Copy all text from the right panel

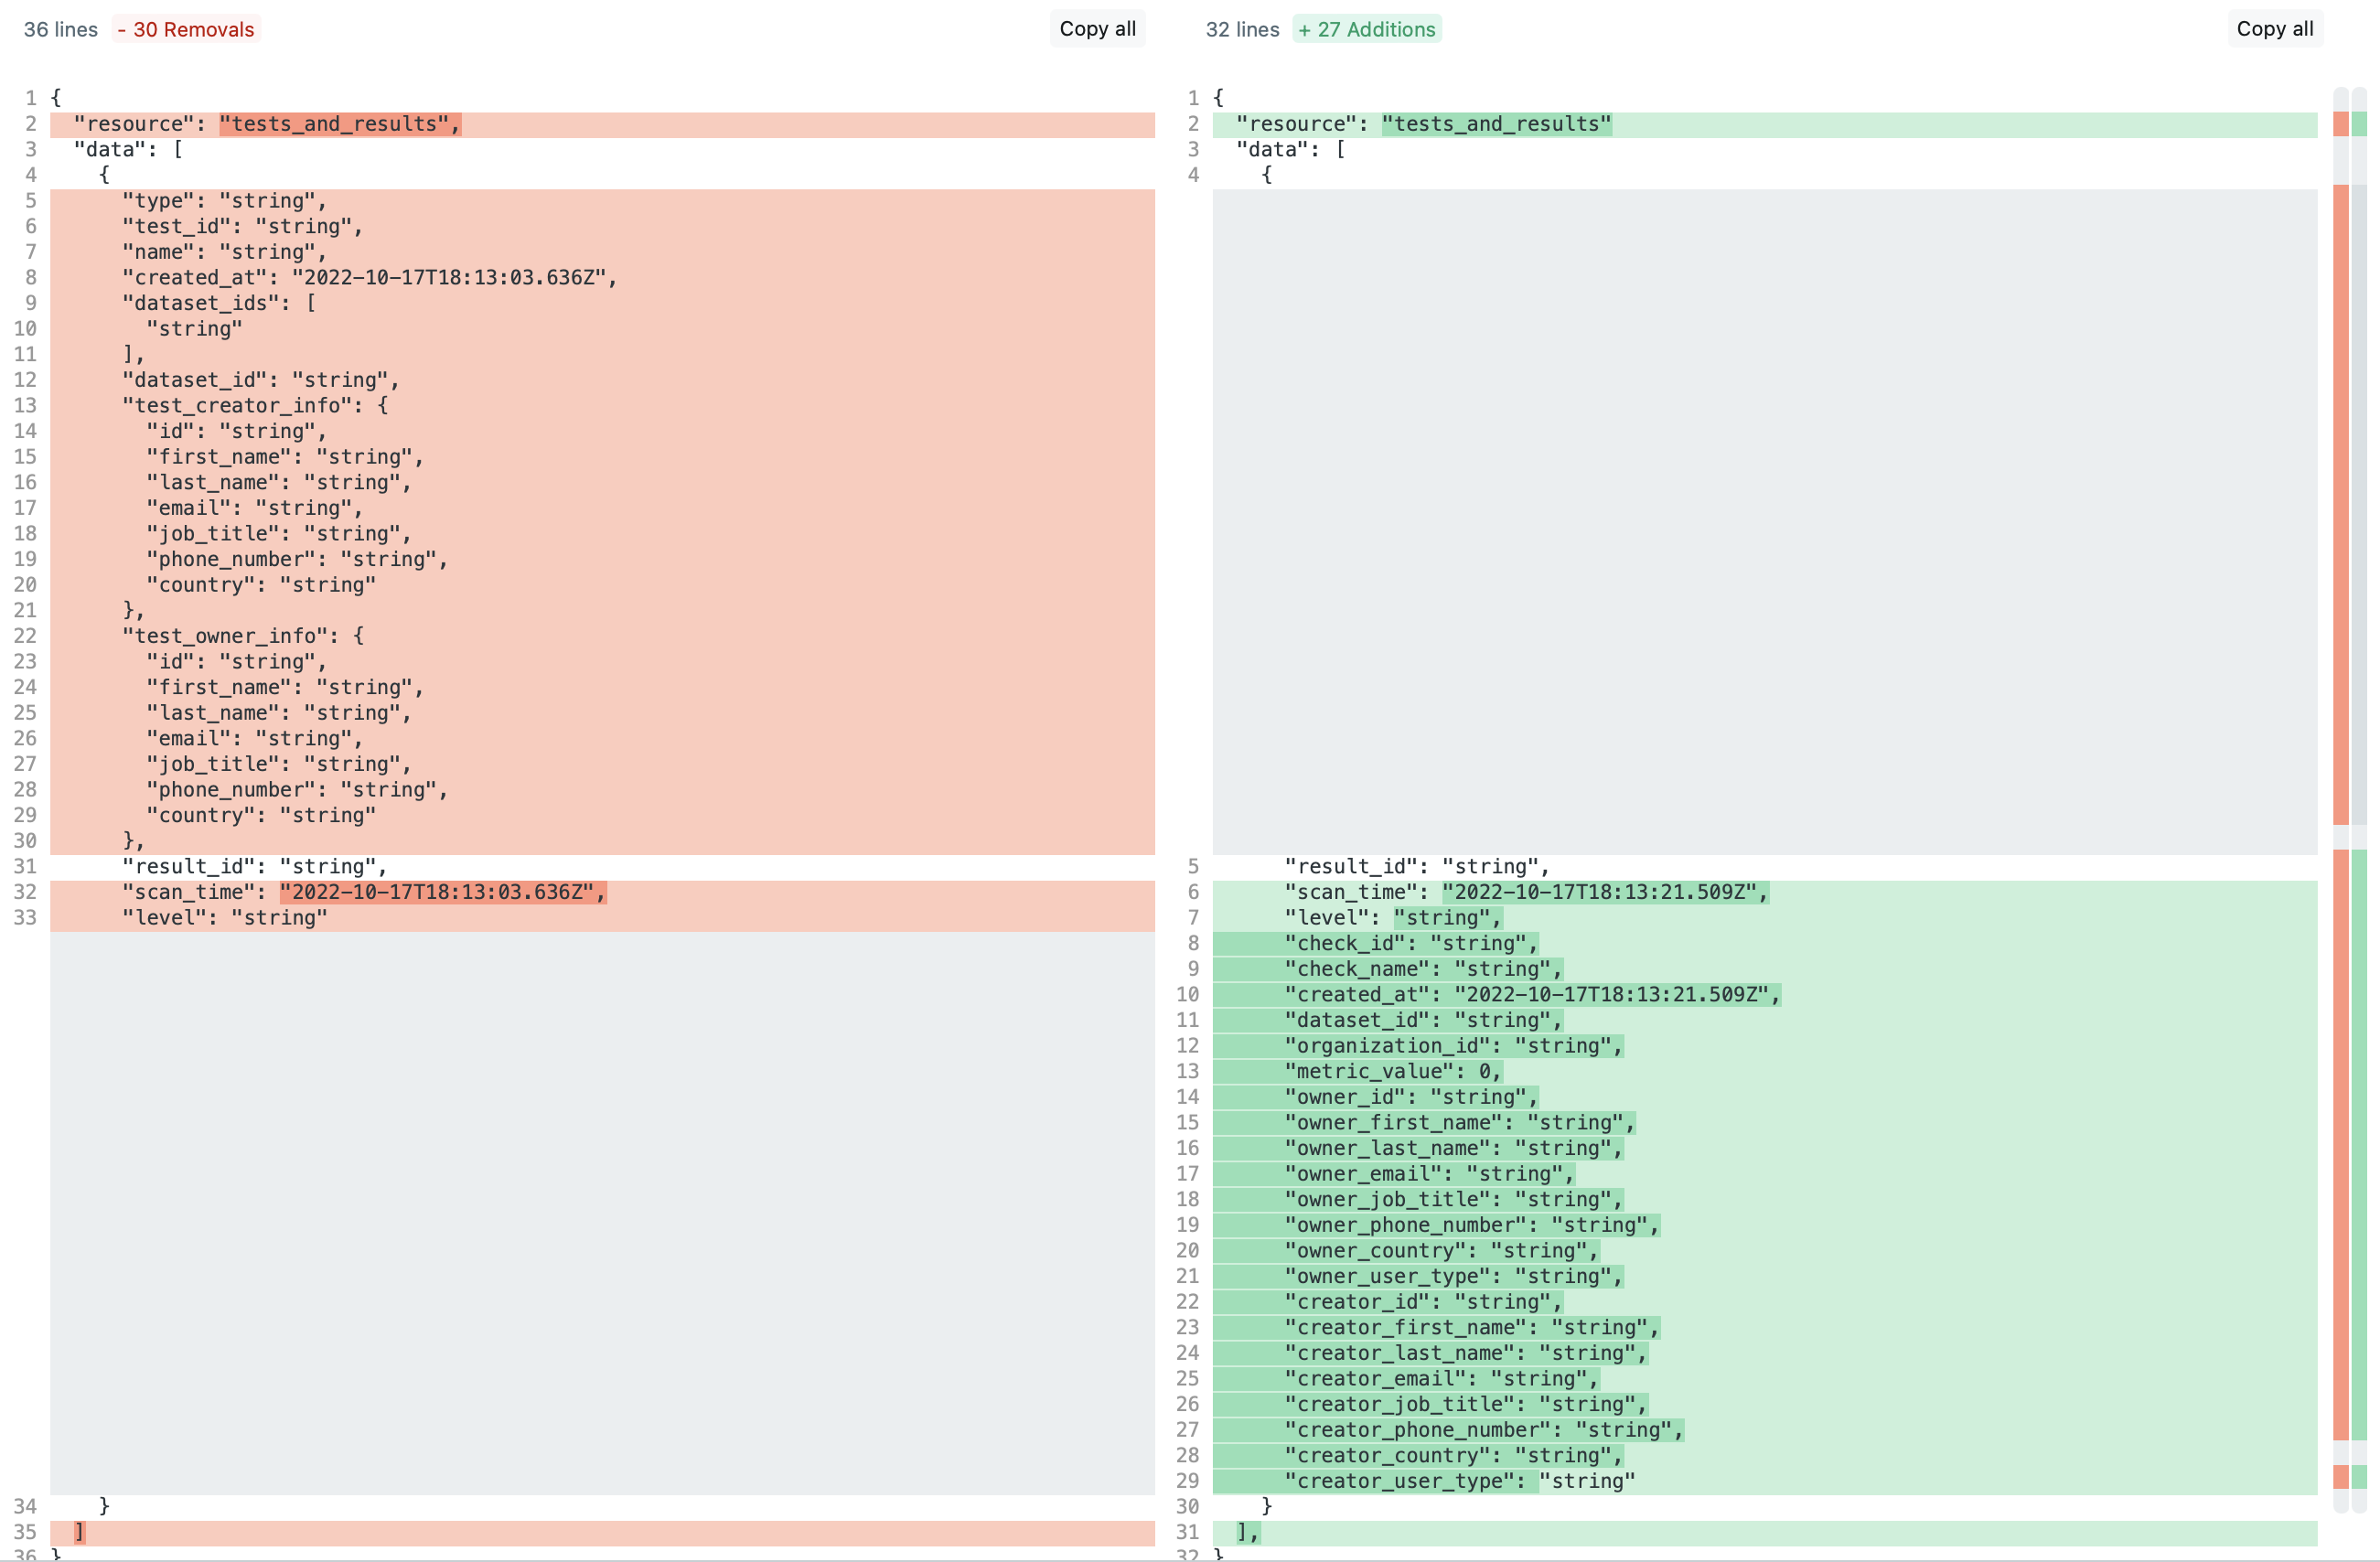pos(2274,29)
